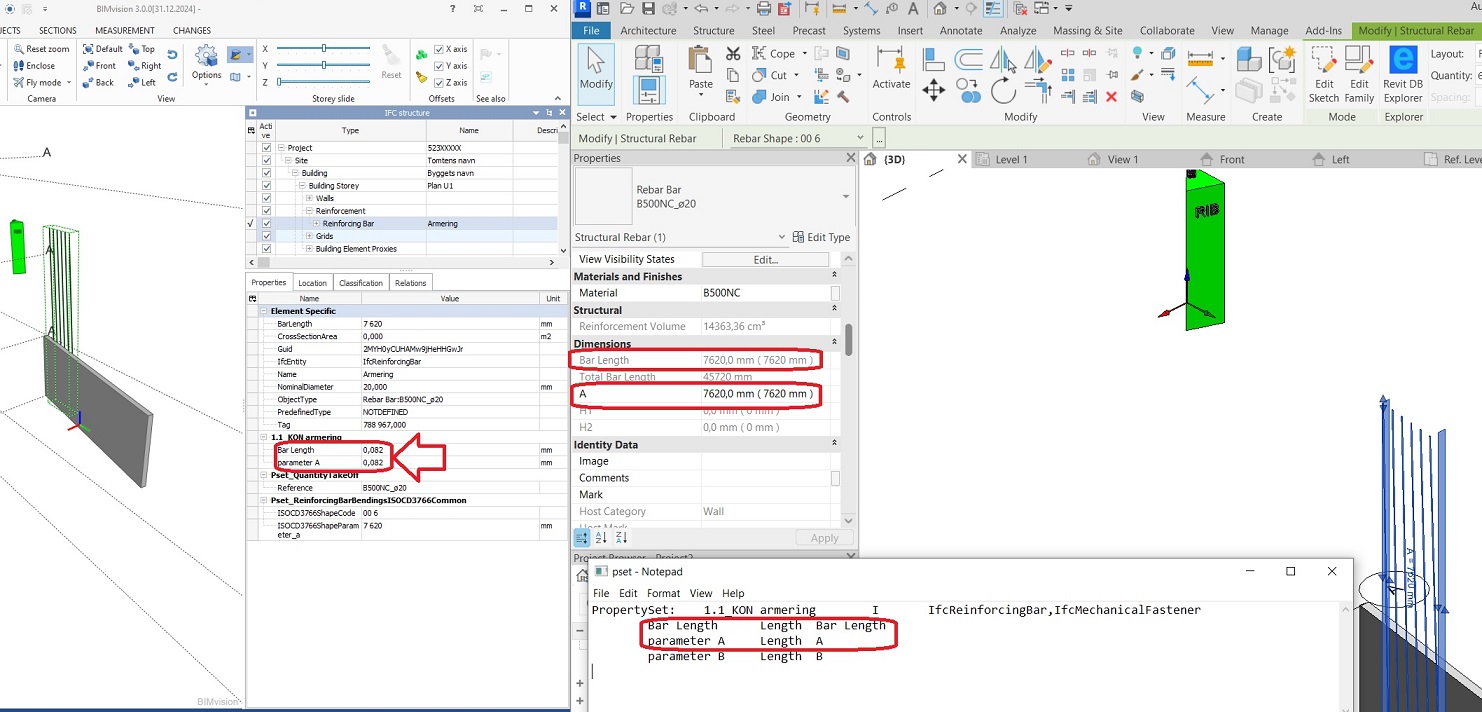Uncheck the X axis checkbox

[439, 49]
